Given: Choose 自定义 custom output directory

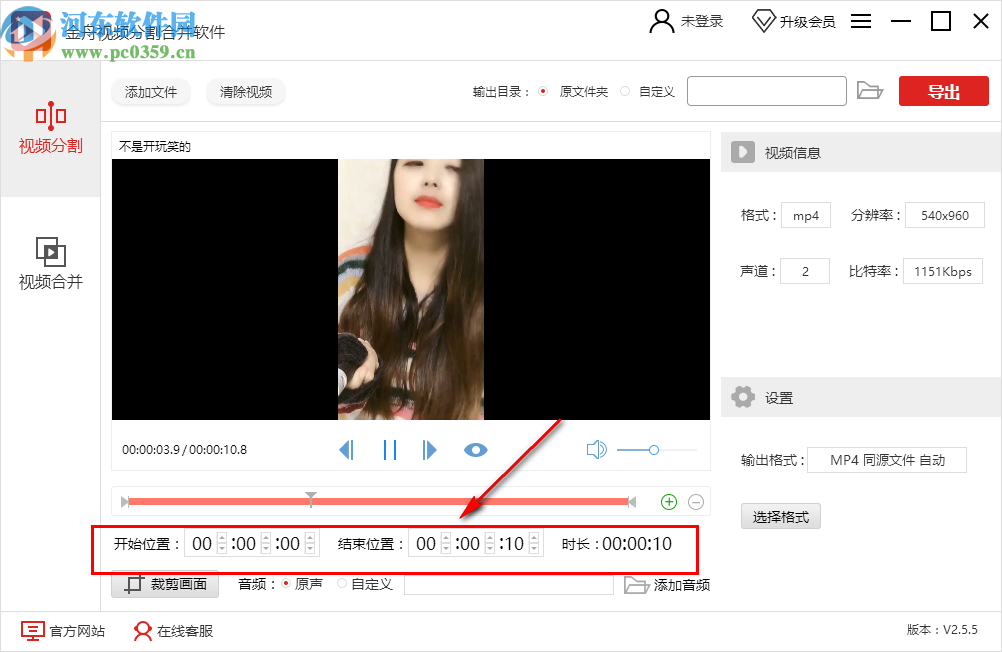Looking at the screenshot, I should click(x=627, y=90).
